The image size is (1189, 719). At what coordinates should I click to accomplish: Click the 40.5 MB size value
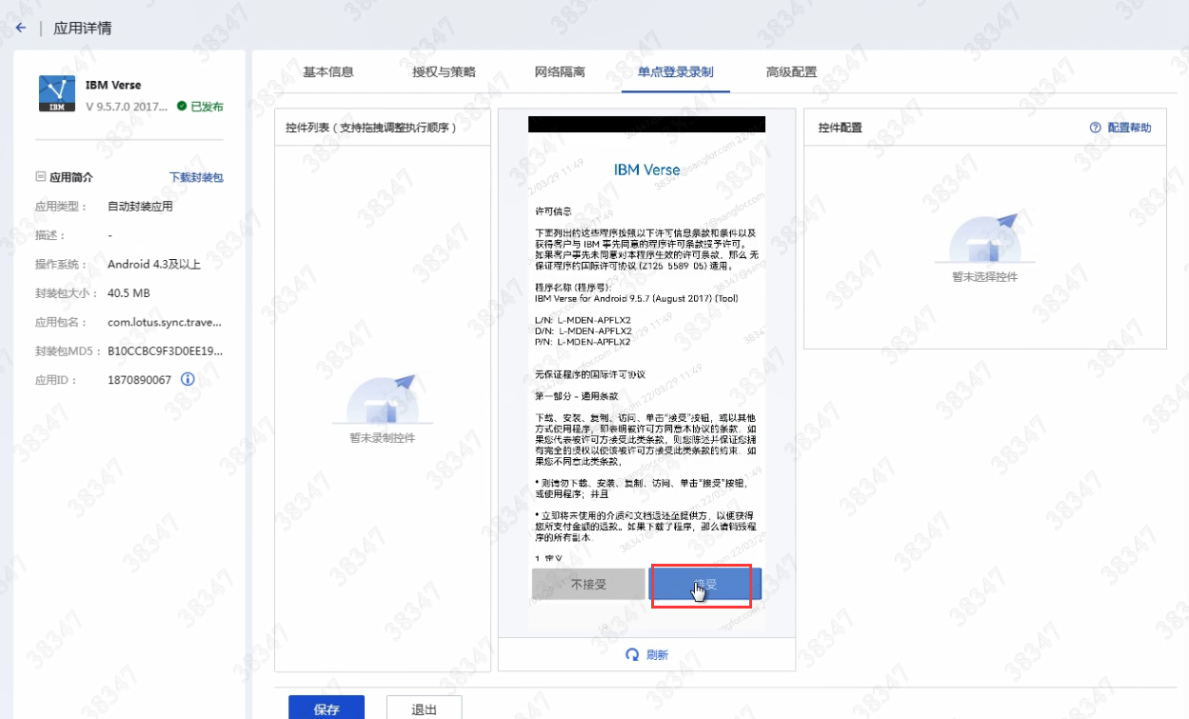(129, 293)
